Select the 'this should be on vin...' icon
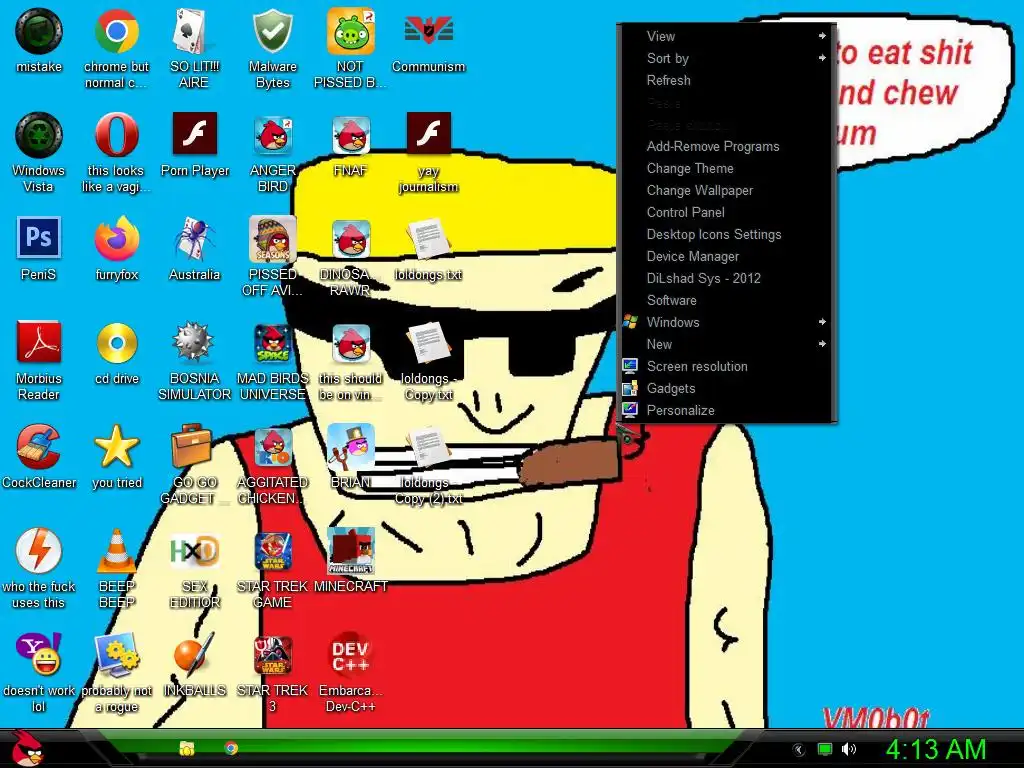 (x=351, y=343)
